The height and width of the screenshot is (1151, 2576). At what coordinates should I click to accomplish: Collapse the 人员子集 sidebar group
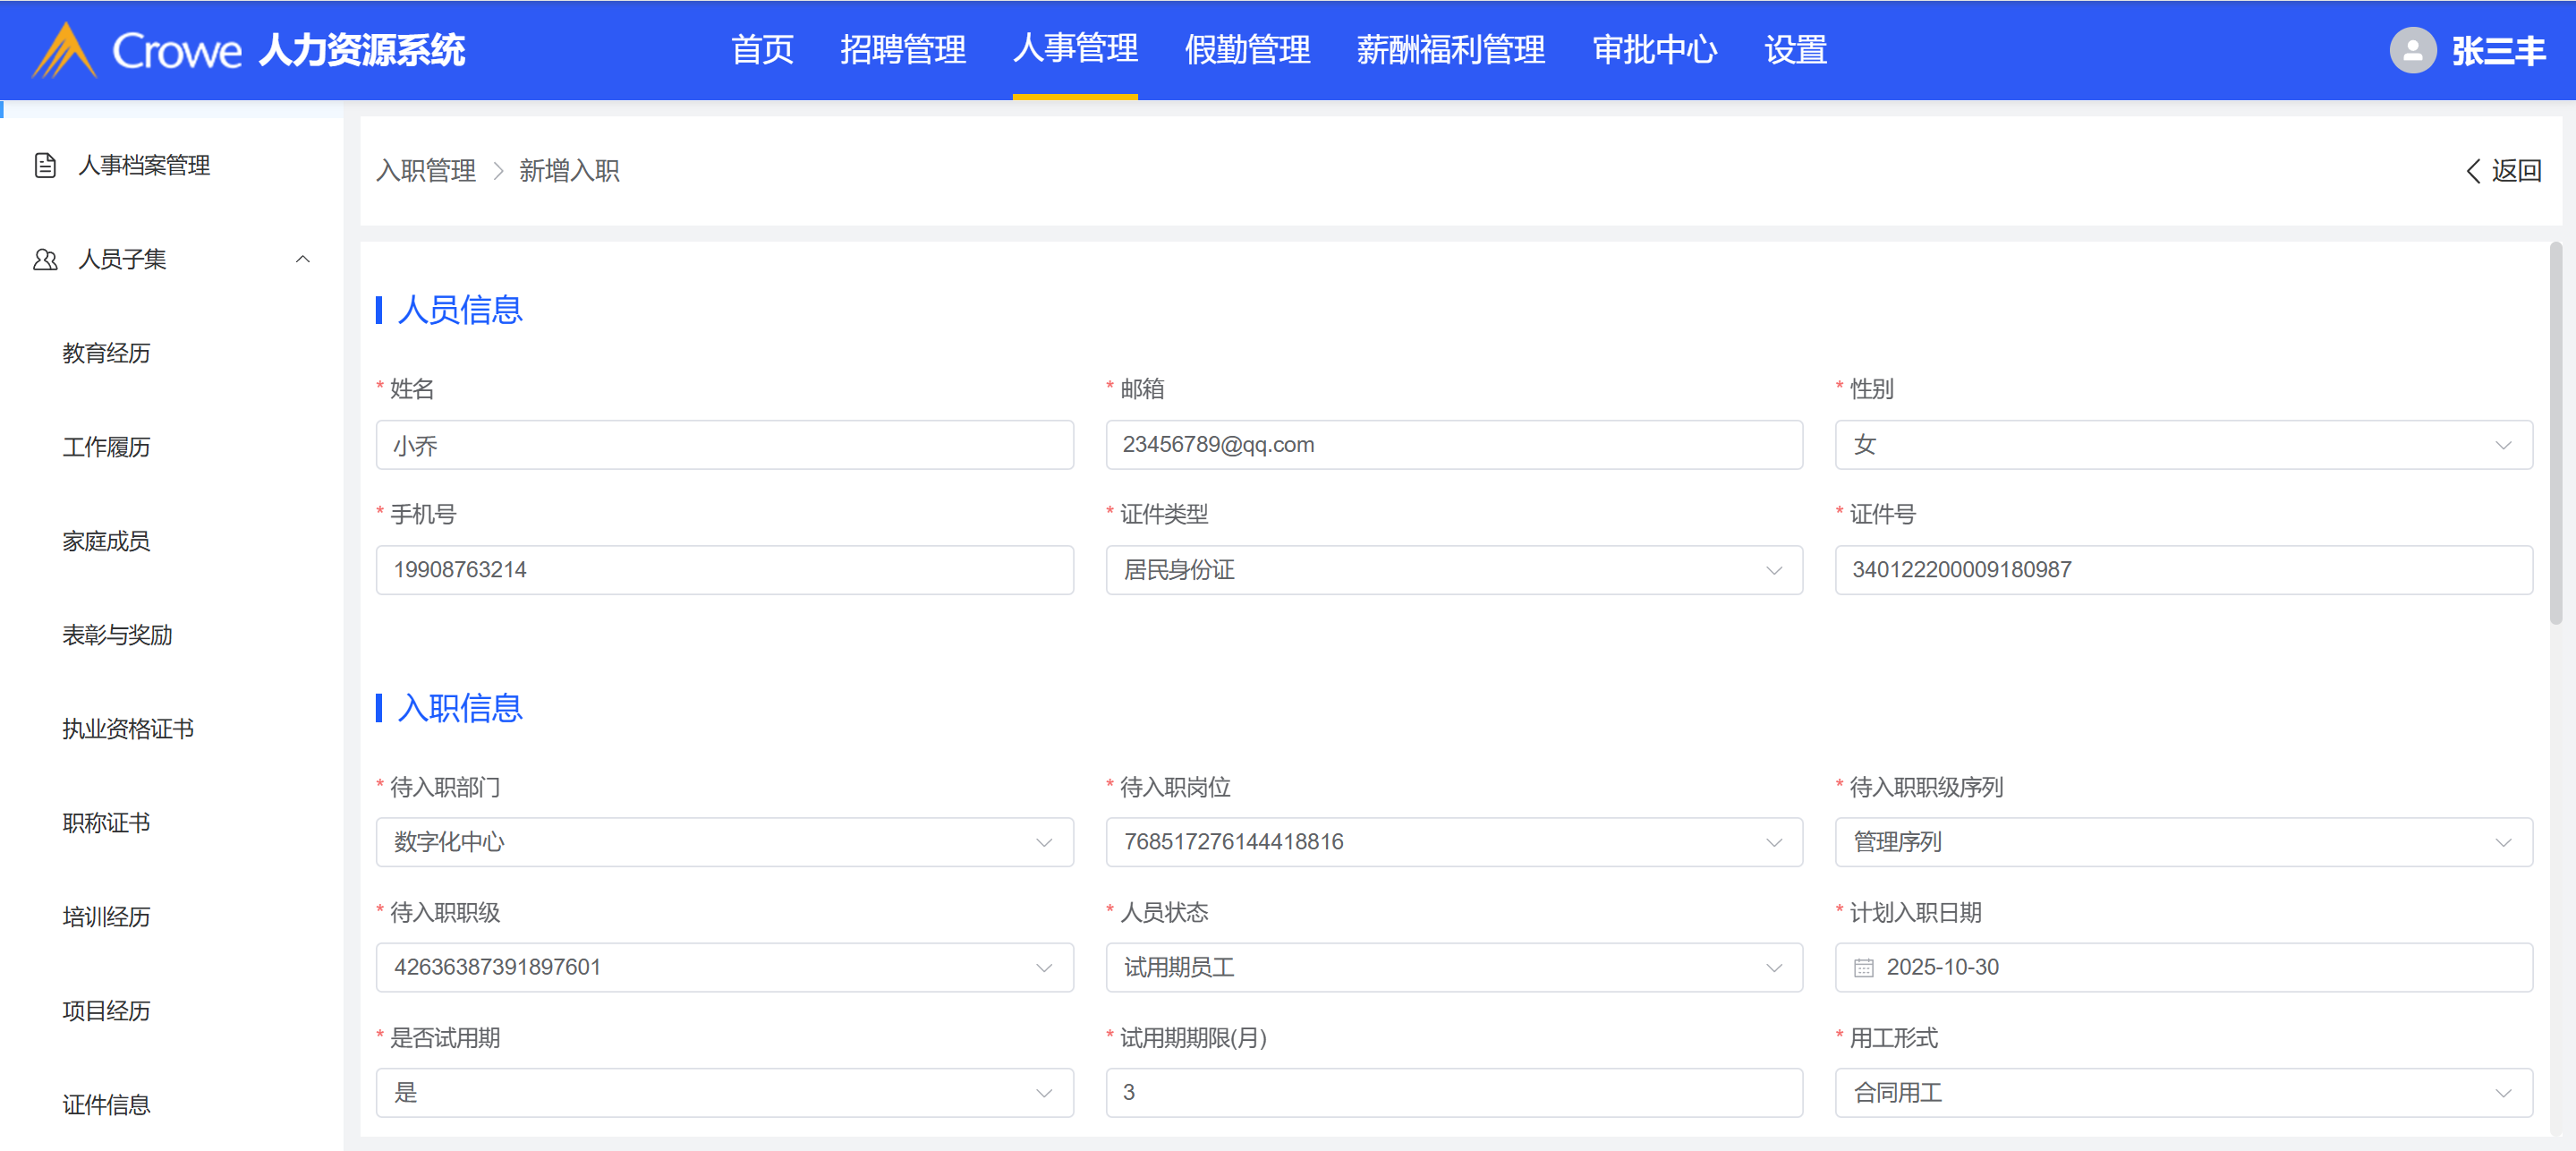click(302, 259)
